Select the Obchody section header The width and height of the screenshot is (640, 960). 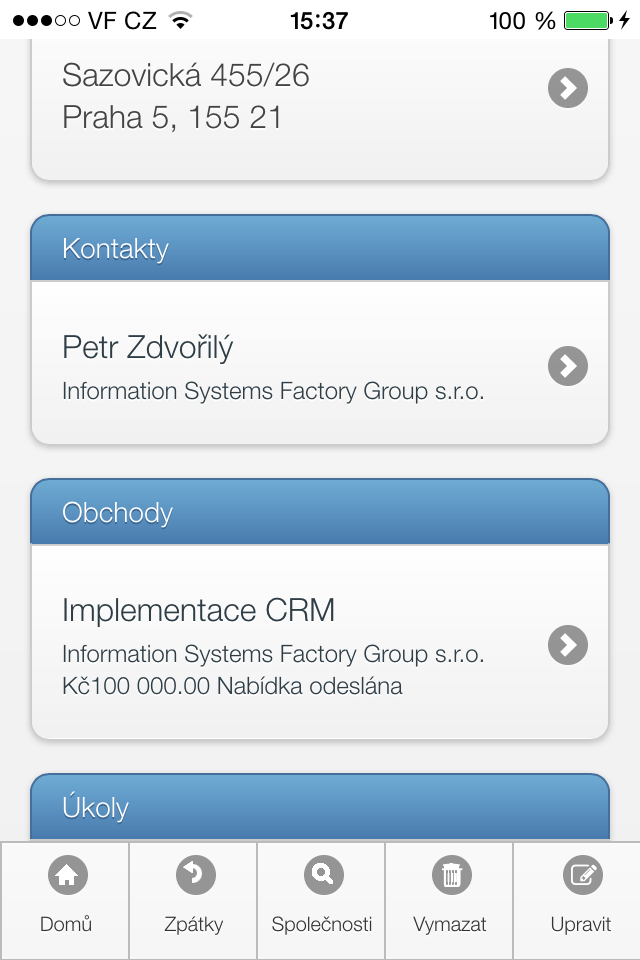click(320, 512)
